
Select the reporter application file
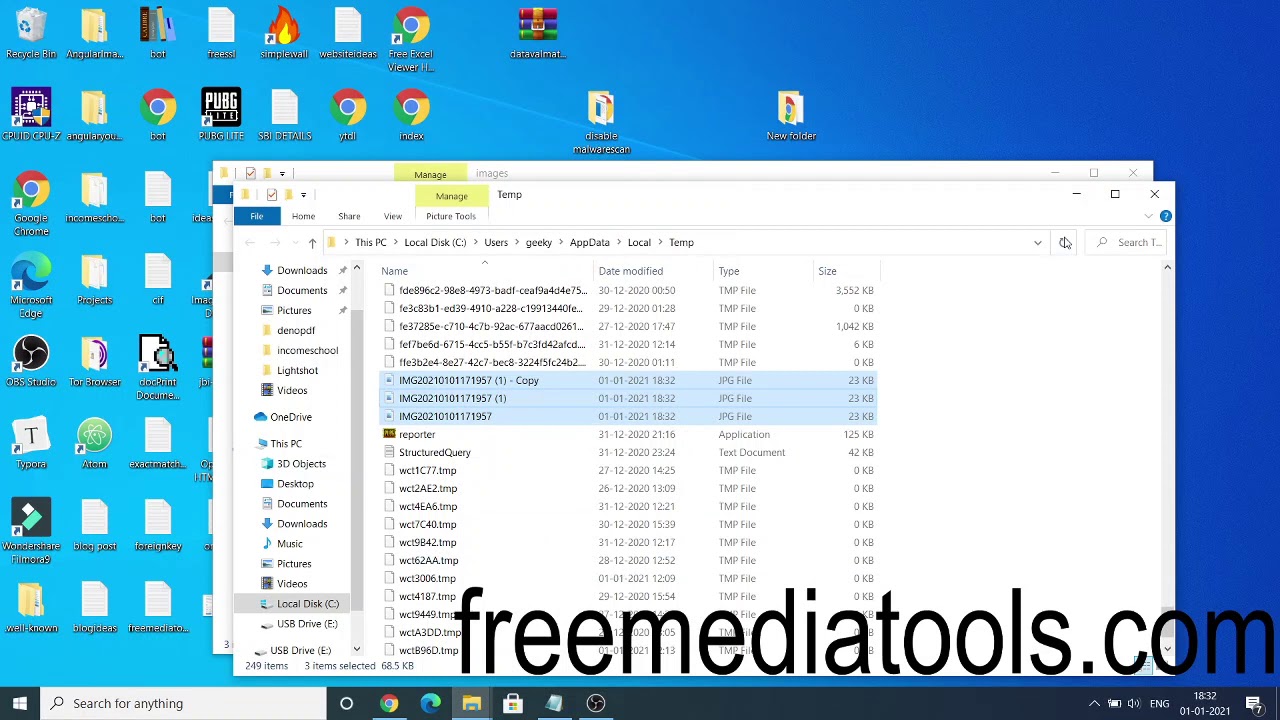pyautogui.click(x=417, y=435)
